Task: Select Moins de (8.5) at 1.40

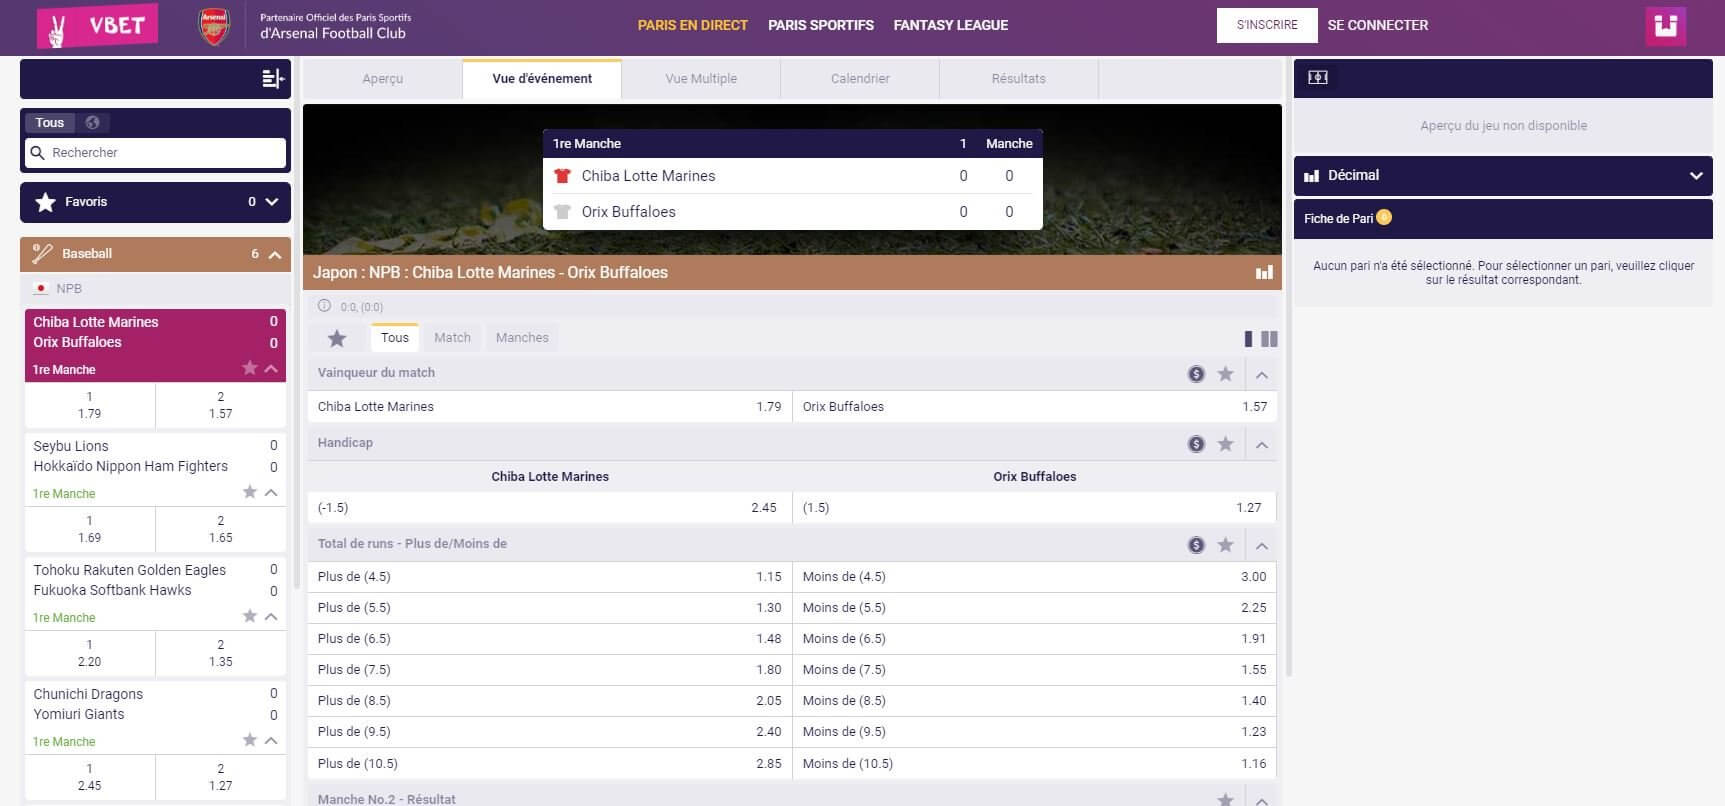Action: point(1035,701)
